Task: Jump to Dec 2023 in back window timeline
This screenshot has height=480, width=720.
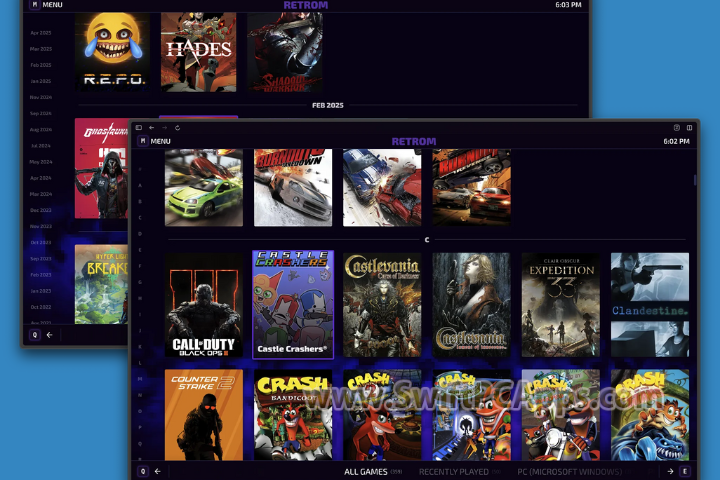Action: pos(41,210)
